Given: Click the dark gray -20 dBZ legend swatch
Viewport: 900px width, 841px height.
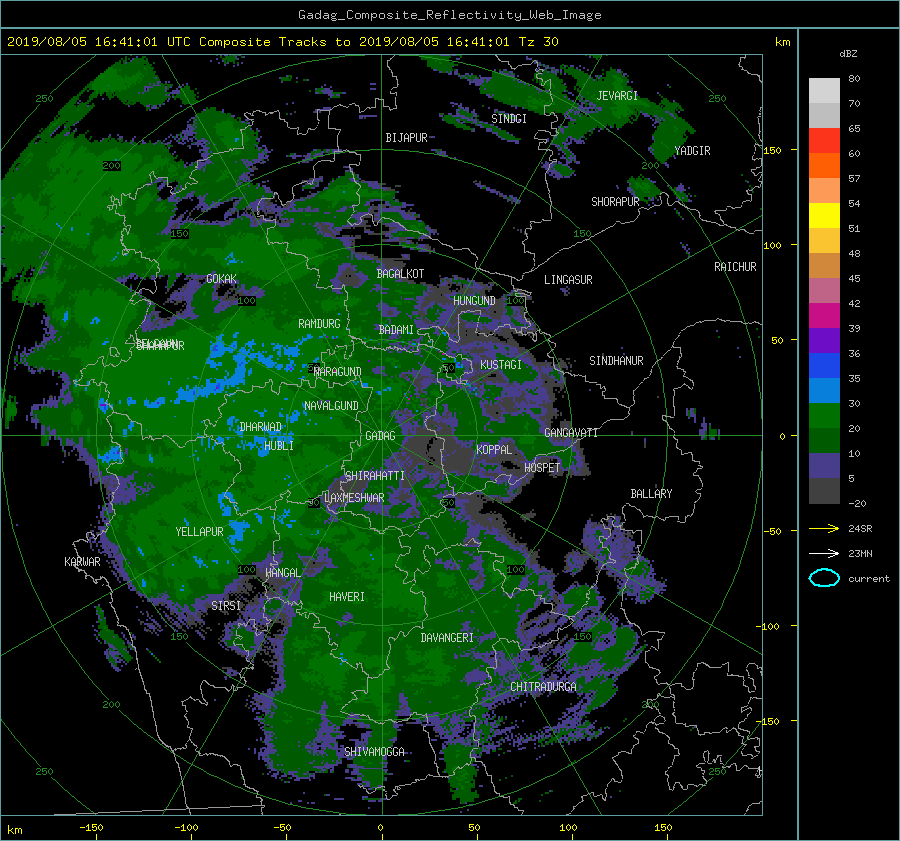Looking at the screenshot, I should click(x=824, y=491).
